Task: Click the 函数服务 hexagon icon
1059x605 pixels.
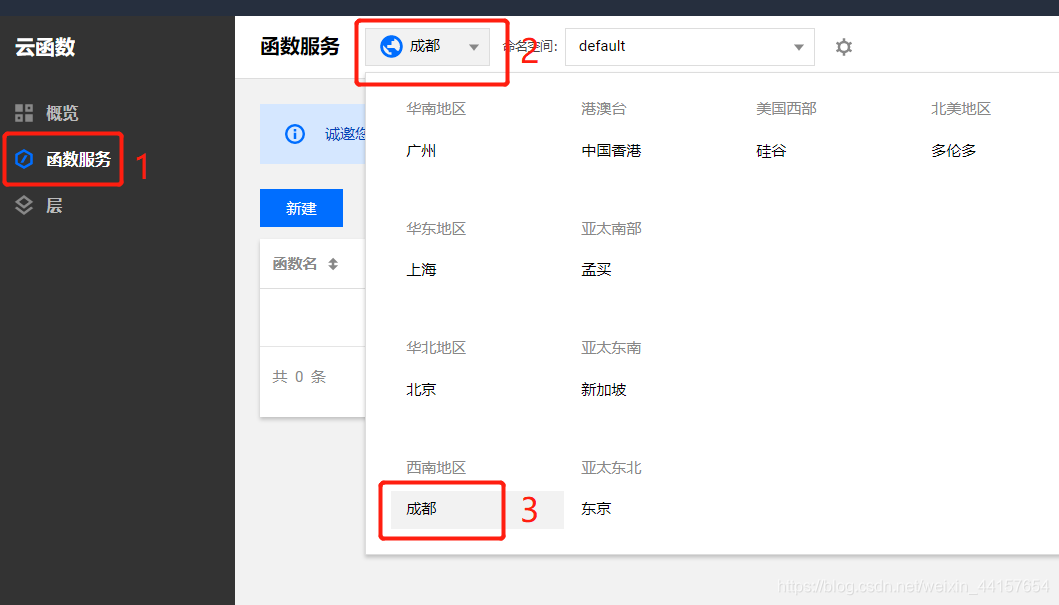Action: tap(24, 159)
